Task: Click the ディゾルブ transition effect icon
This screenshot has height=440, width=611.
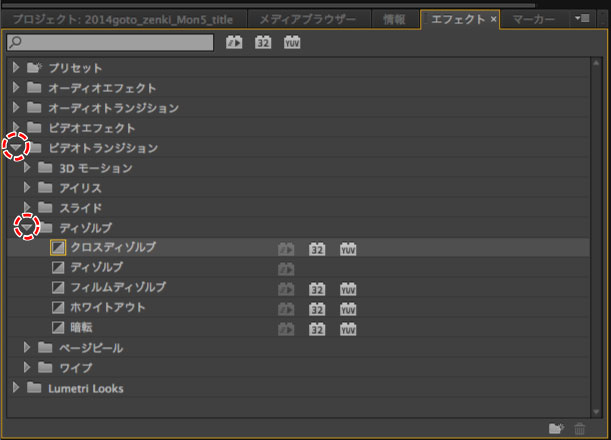Action: pyautogui.click(x=58, y=267)
